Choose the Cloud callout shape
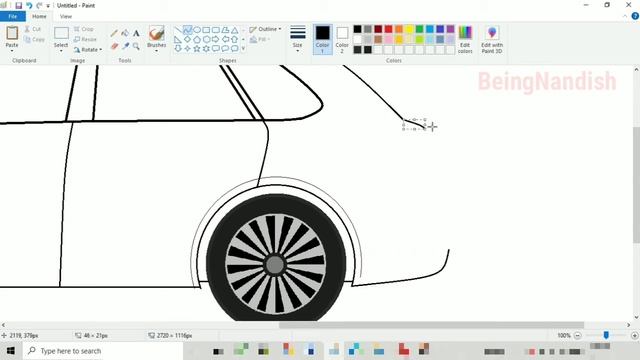The image size is (640, 360). (234, 49)
